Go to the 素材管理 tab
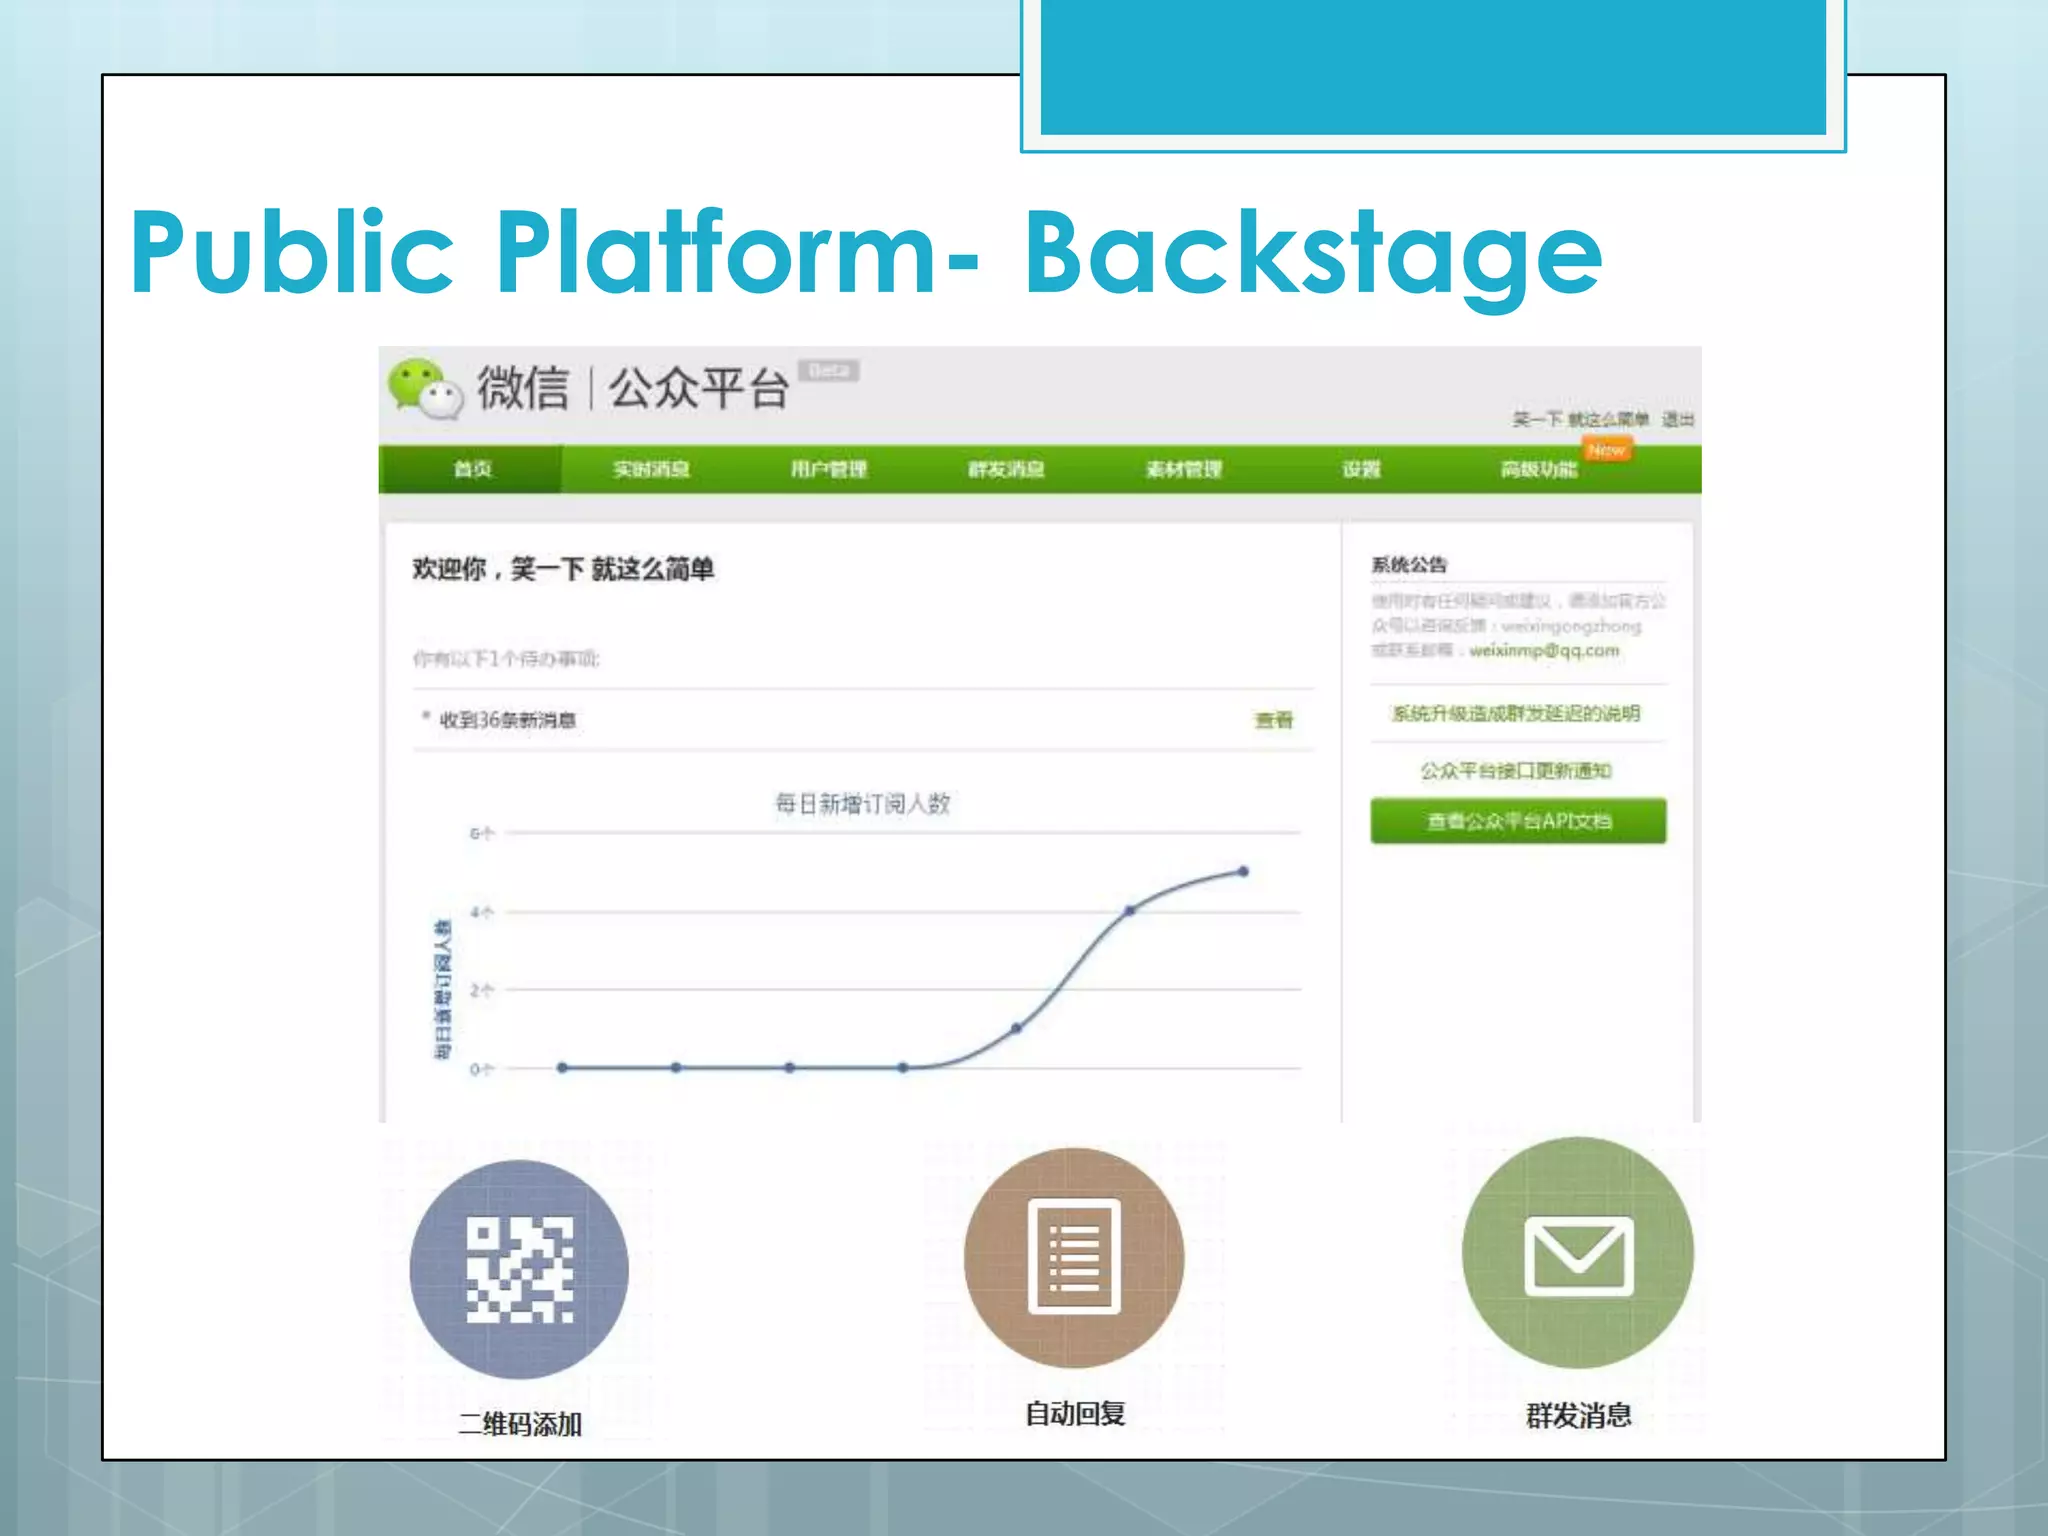The height and width of the screenshot is (1536, 2048). 1184,469
